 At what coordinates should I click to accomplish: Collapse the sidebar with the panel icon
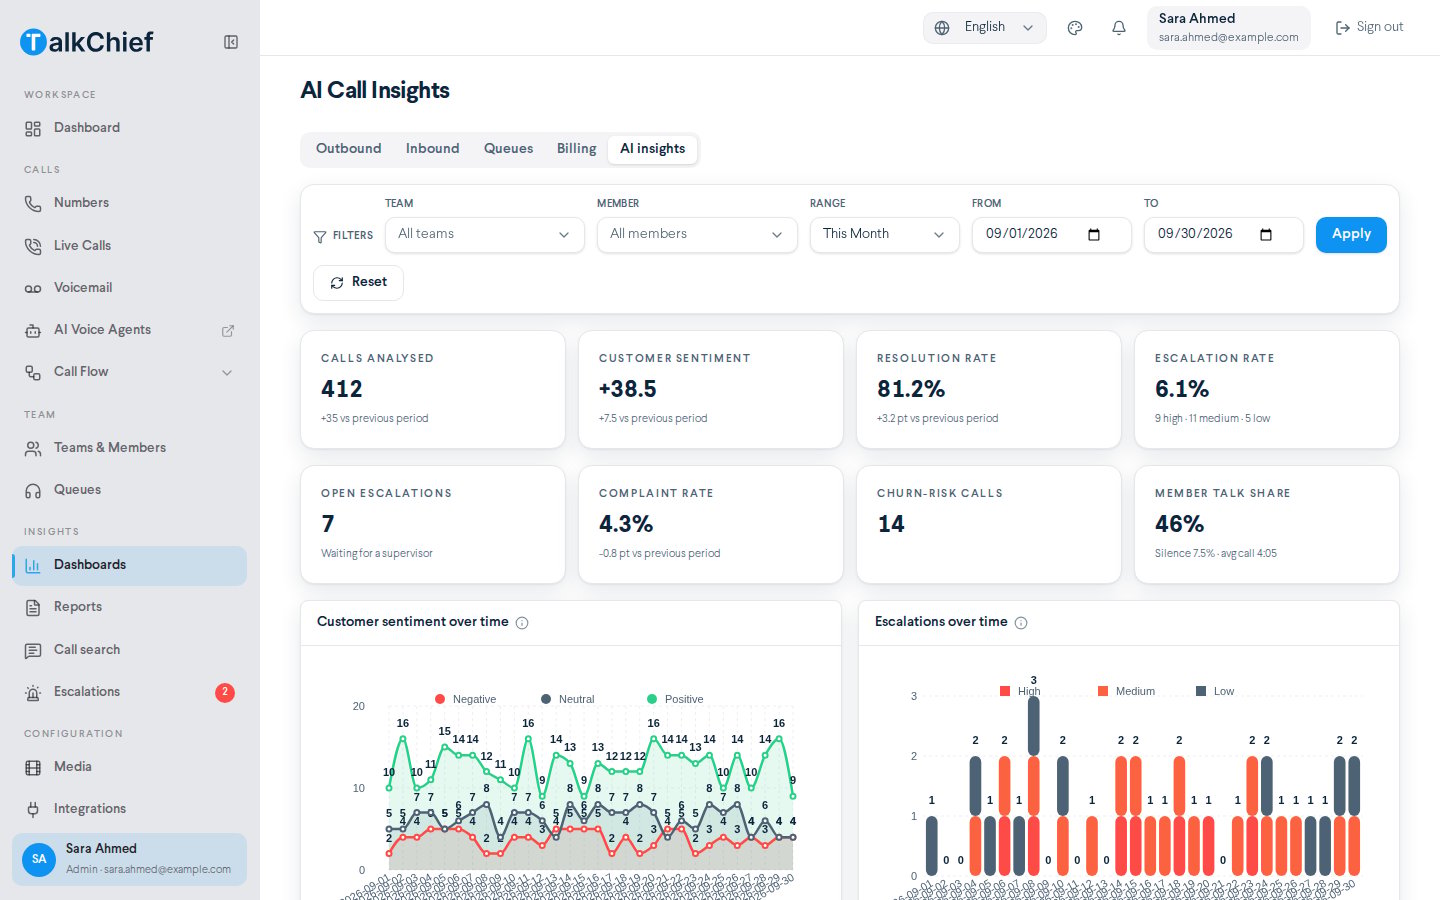(x=231, y=42)
